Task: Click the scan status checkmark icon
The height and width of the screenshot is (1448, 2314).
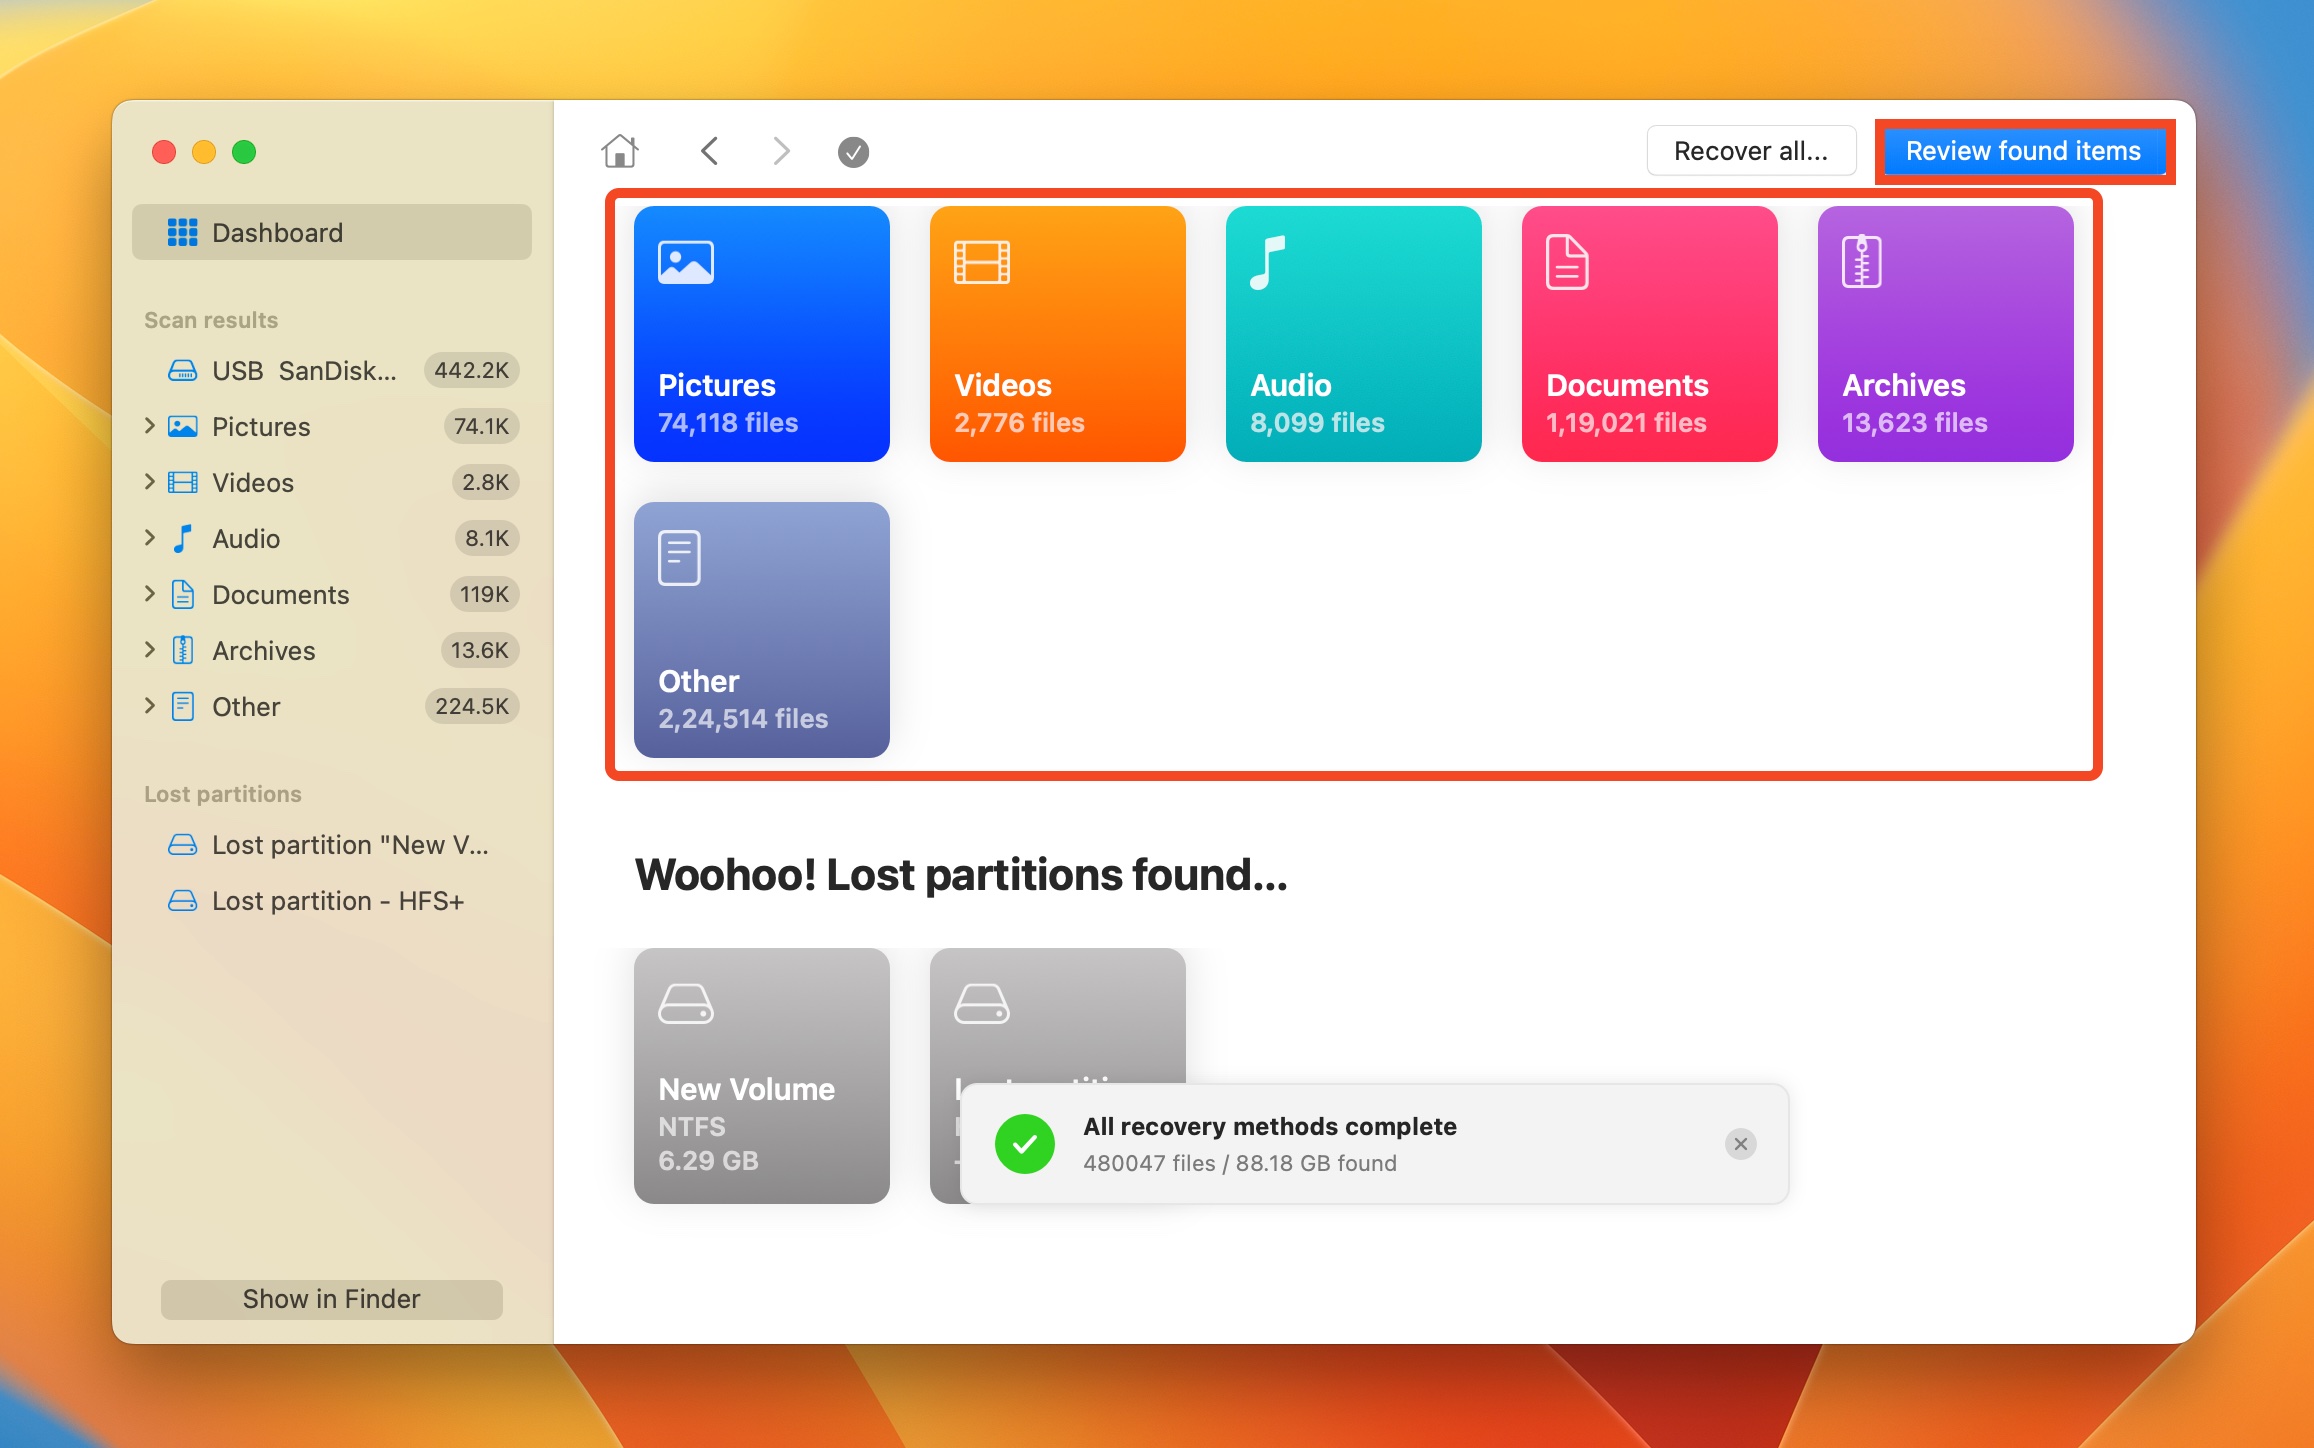Action: 853,152
